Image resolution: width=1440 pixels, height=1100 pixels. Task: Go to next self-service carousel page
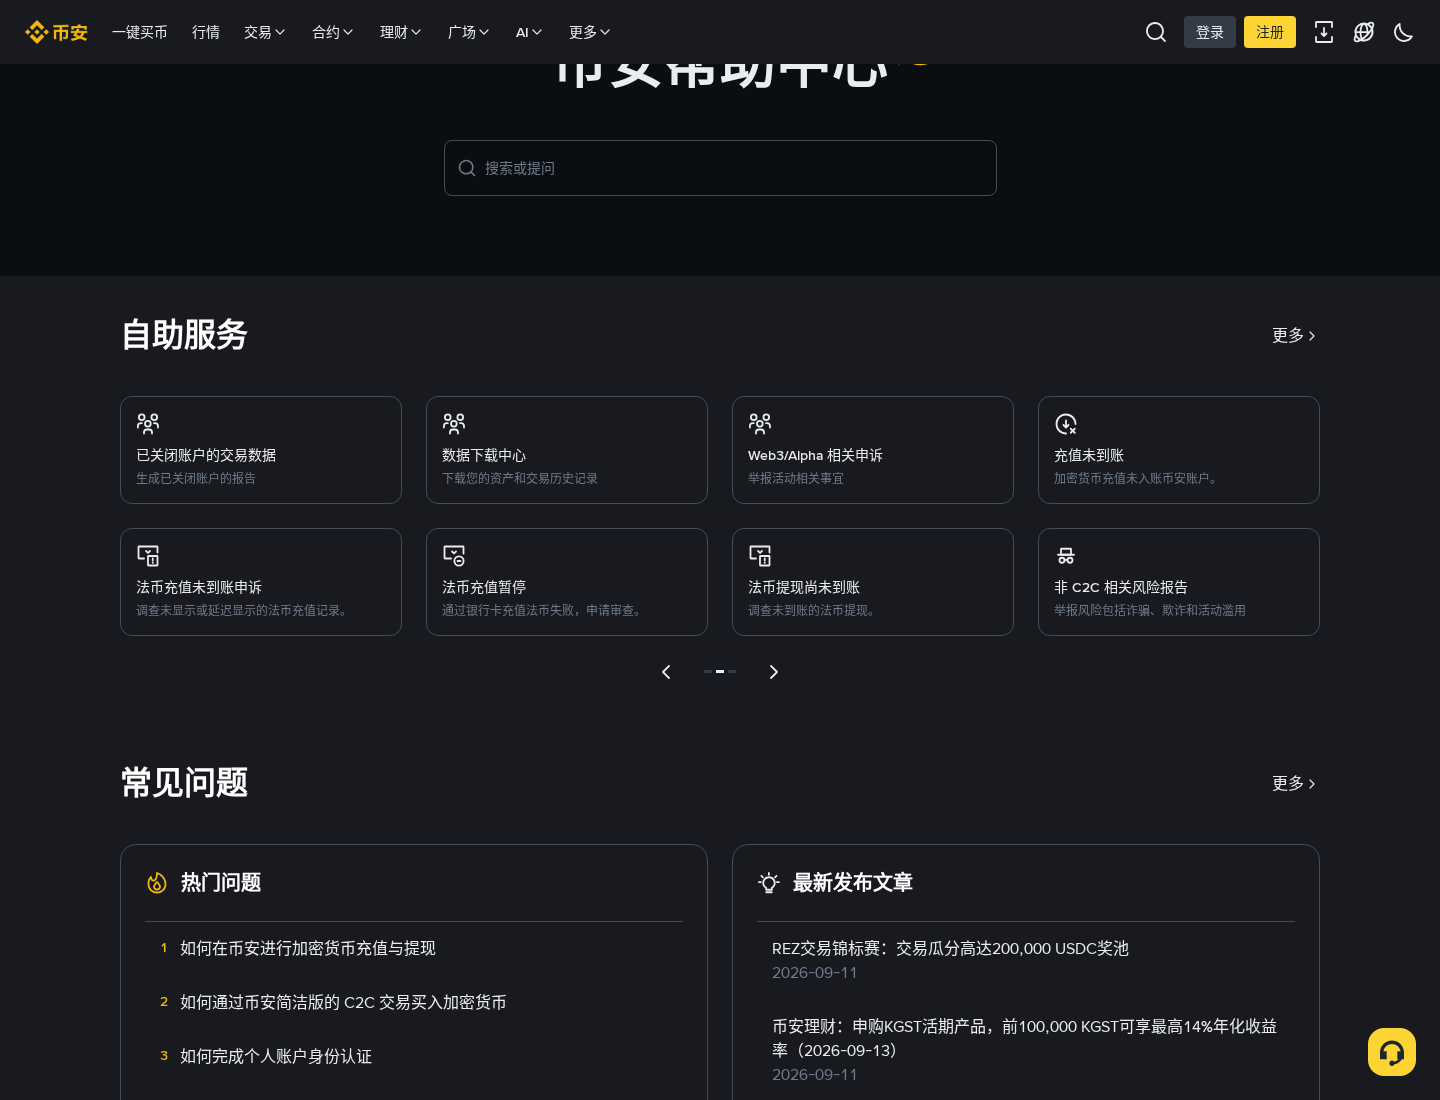[773, 672]
